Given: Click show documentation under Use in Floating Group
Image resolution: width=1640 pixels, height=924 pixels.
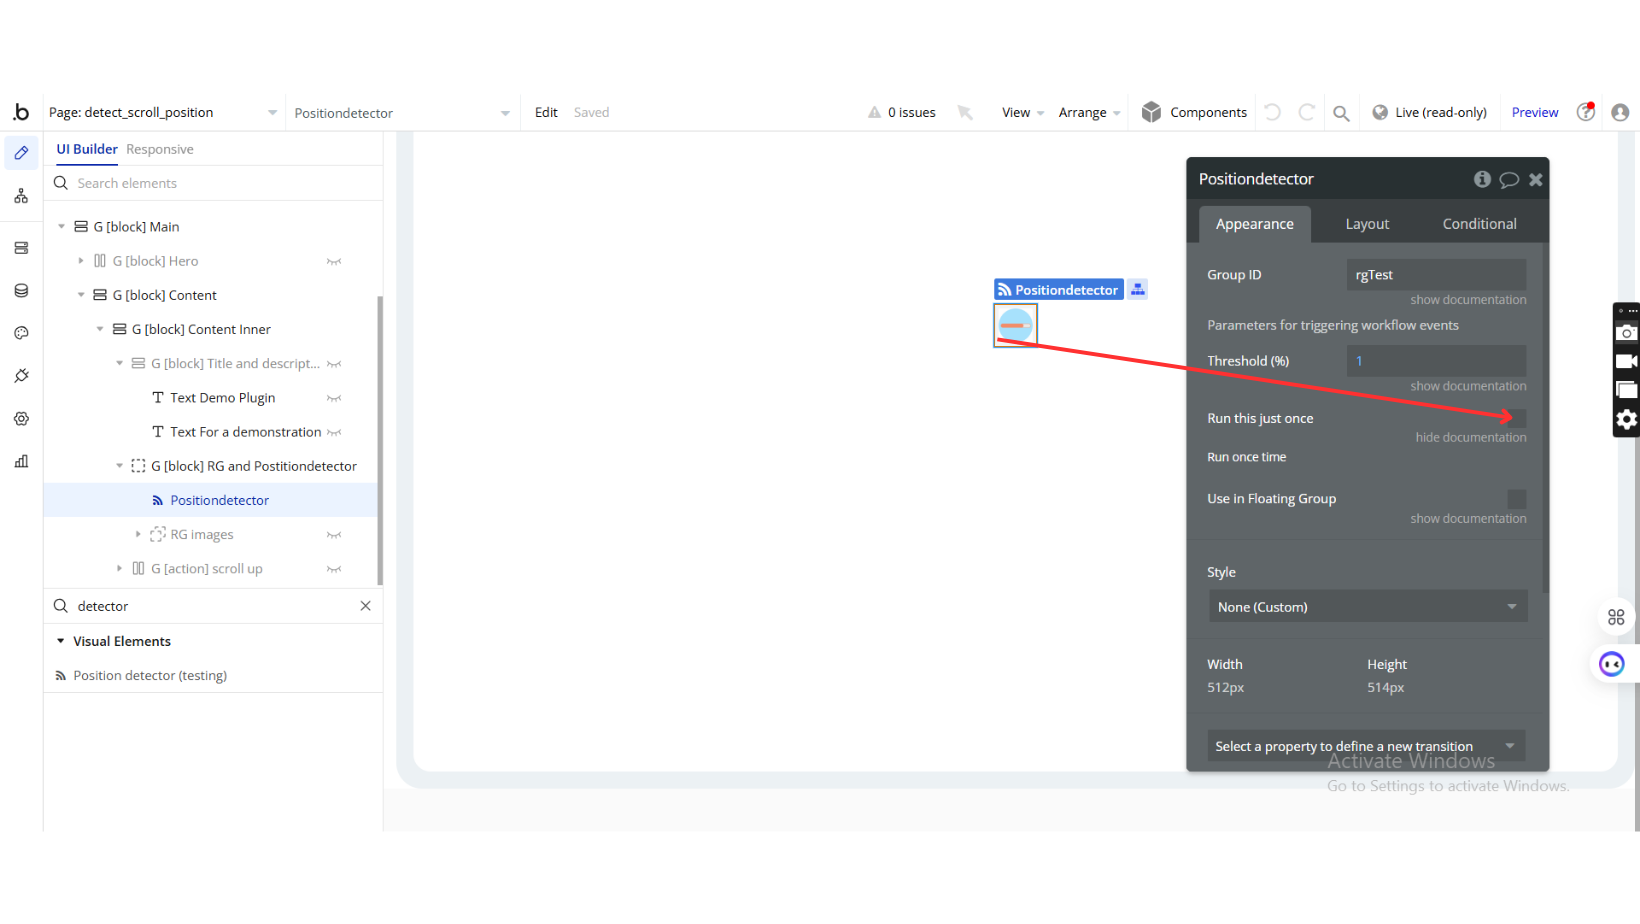Looking at the screenshot, I should (1468, 518).
